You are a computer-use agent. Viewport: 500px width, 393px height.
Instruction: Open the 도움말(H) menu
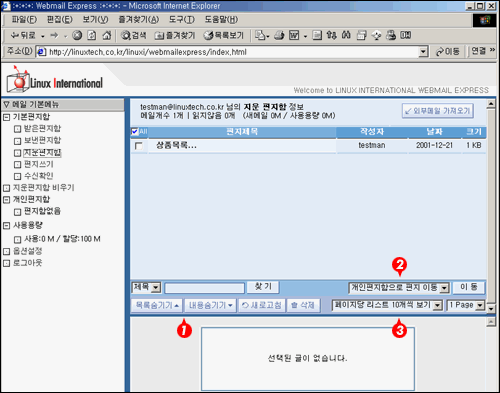(221, 20)
